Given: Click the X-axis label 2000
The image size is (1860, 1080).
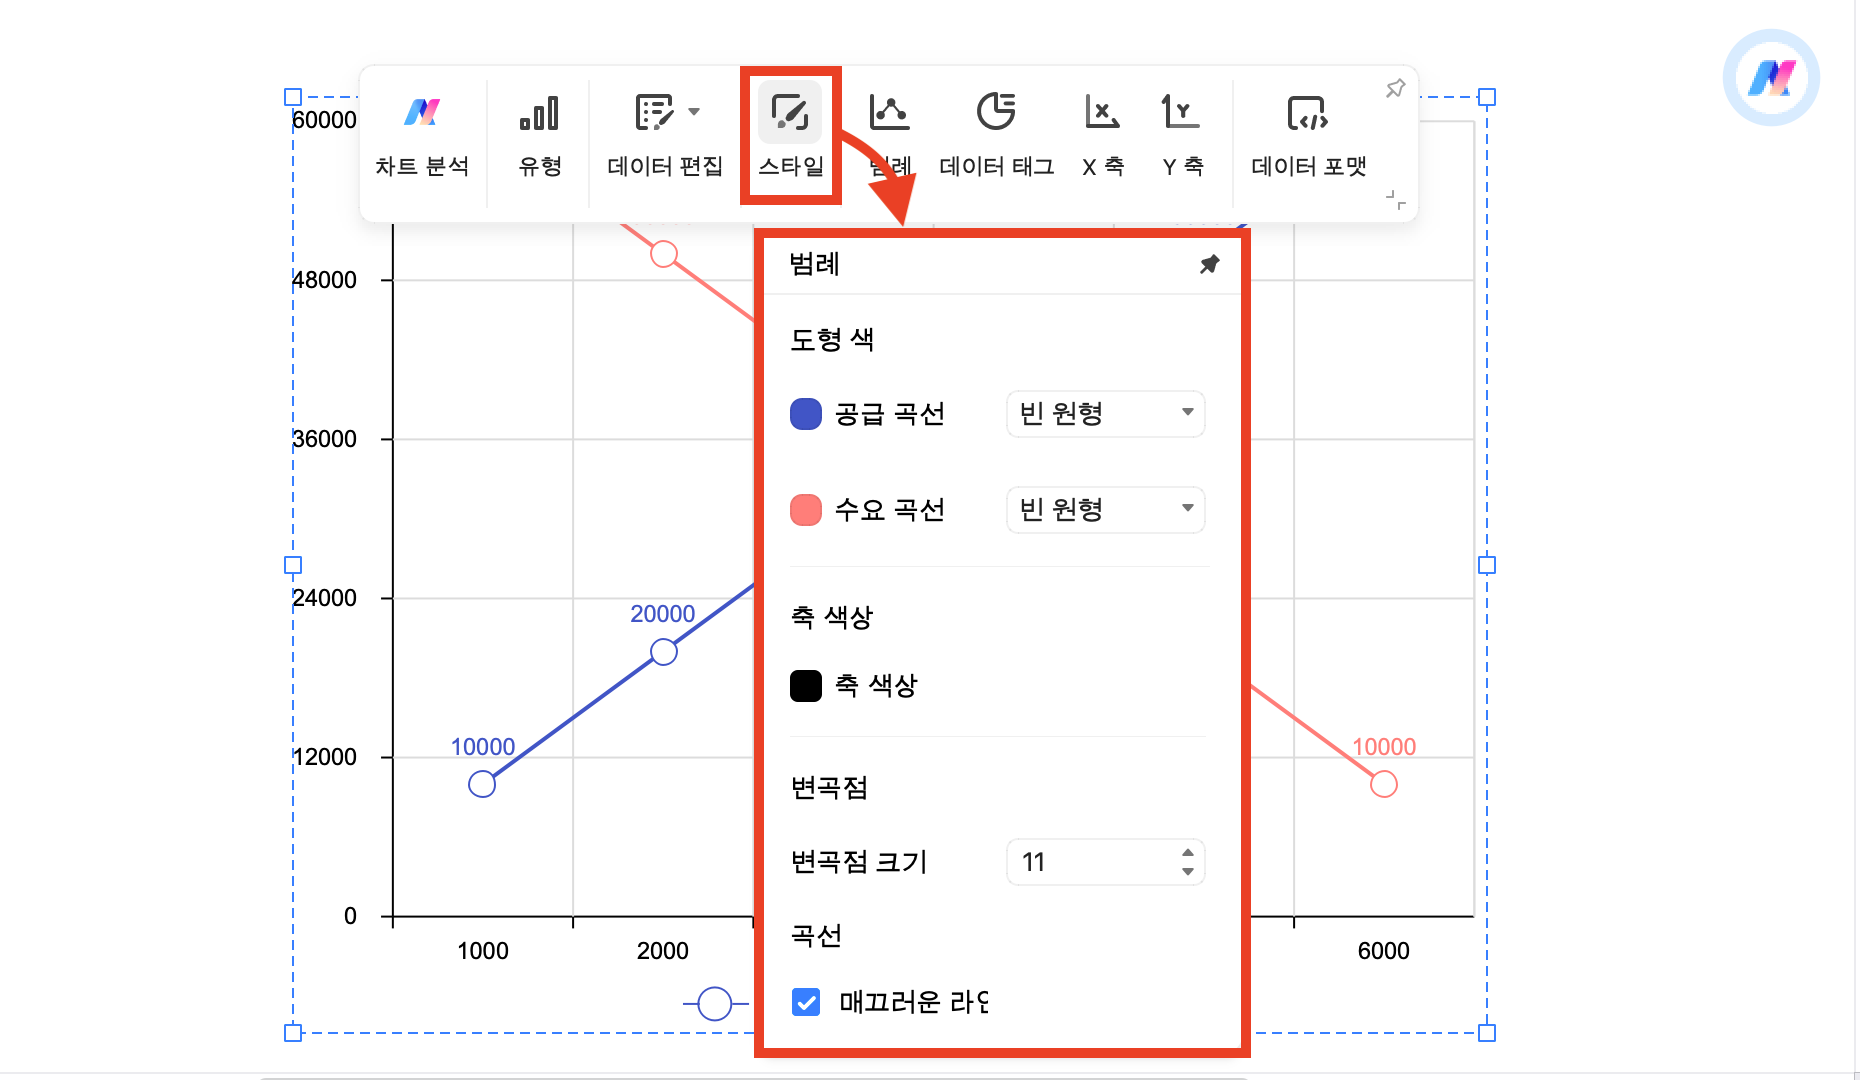Looking at the screenshot, I should [663, 951].
